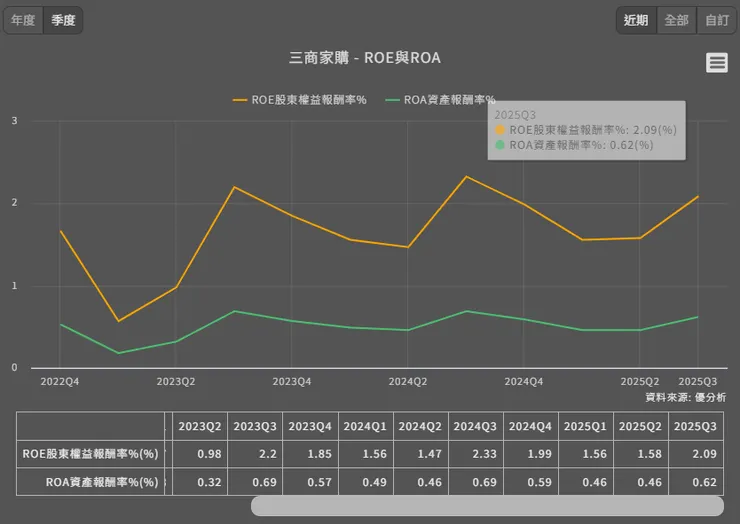Screen dimensions: 740x524
Task: Click the 2024Q4 table column header
Action: pos(530,426)
